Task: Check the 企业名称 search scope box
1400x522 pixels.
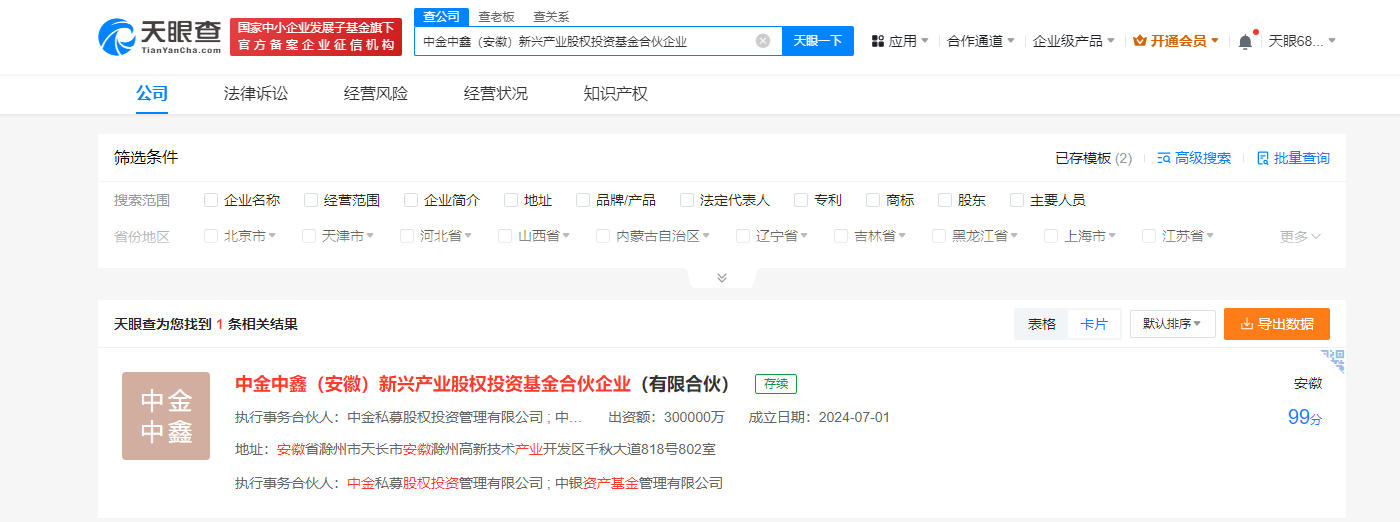Action: click(x=211, y=200)
